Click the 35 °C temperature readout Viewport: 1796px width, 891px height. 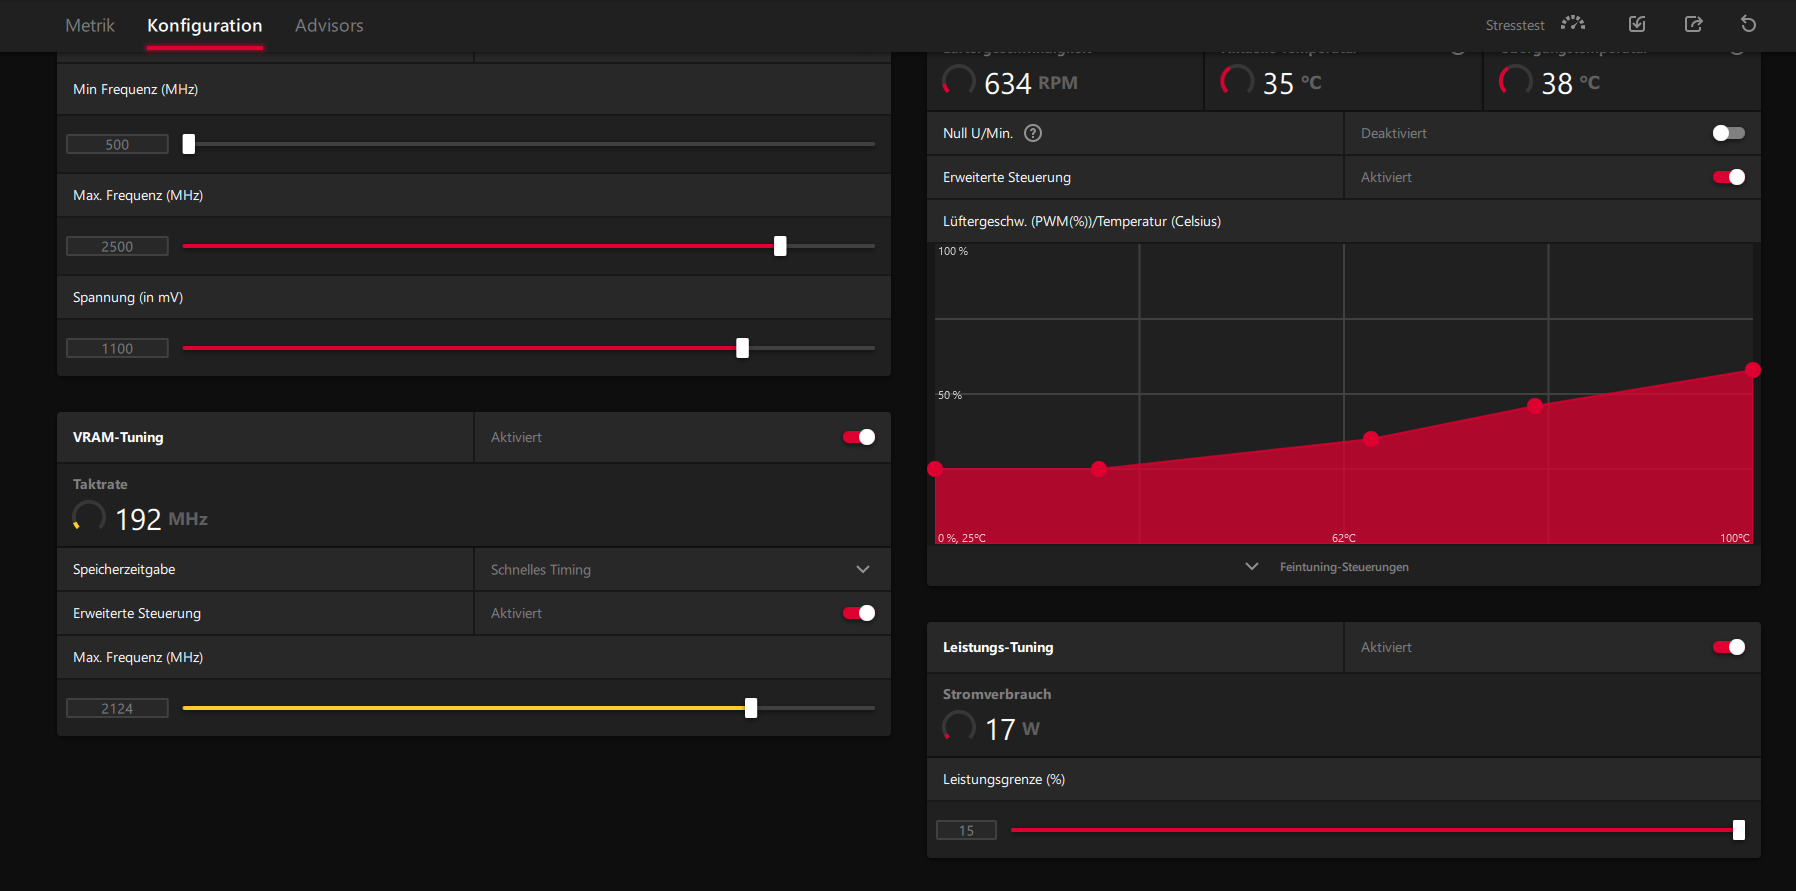point(1292,83)
